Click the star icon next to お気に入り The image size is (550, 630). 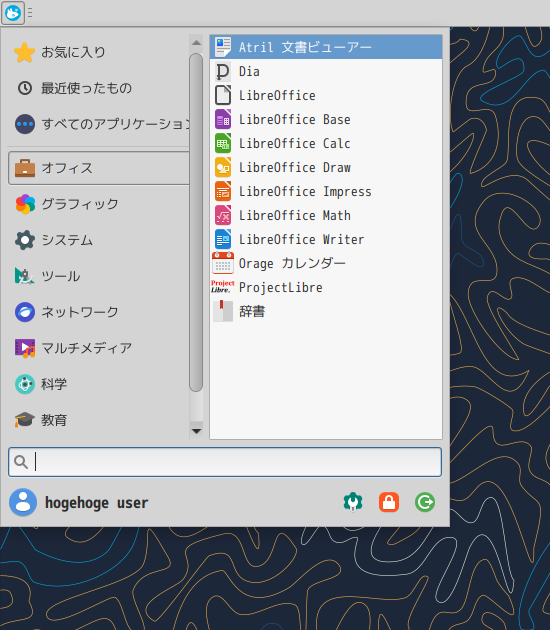25,52
